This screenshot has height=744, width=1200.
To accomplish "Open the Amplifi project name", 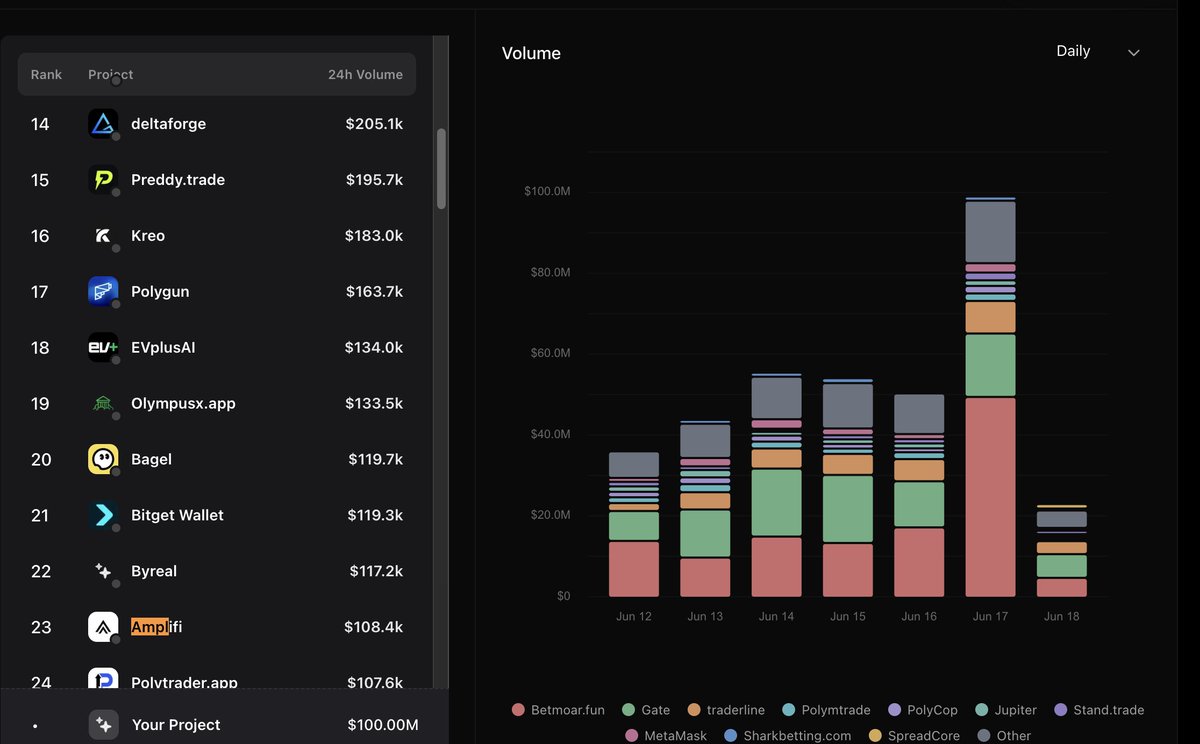I will (156, 628).
